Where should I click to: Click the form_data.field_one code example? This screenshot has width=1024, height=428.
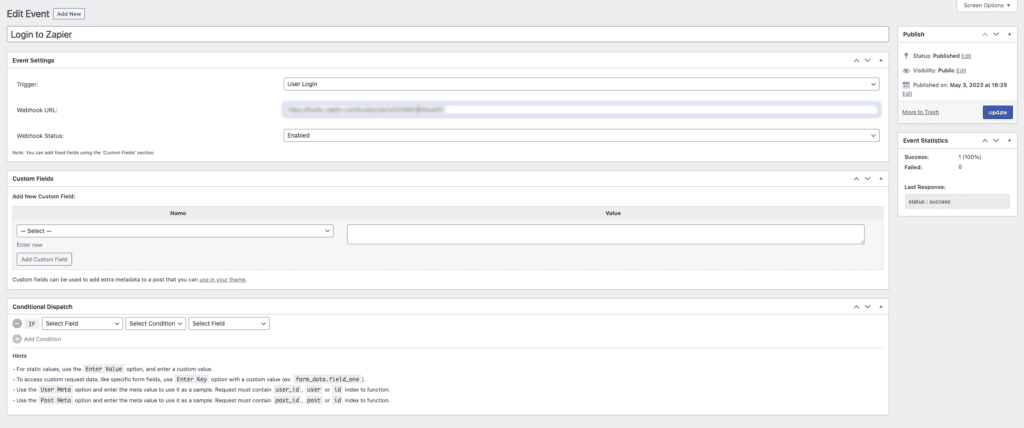pyautogui.click(x=328, y=379)
